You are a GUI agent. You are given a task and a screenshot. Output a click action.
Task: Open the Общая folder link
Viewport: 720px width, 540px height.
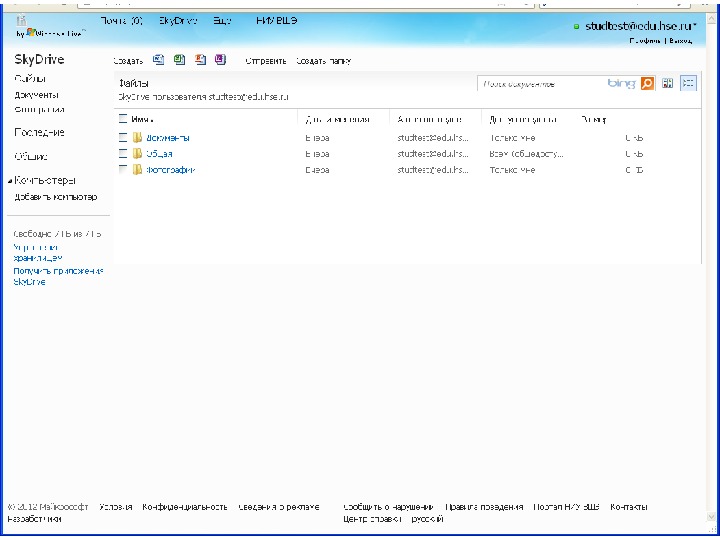(159, 154)
